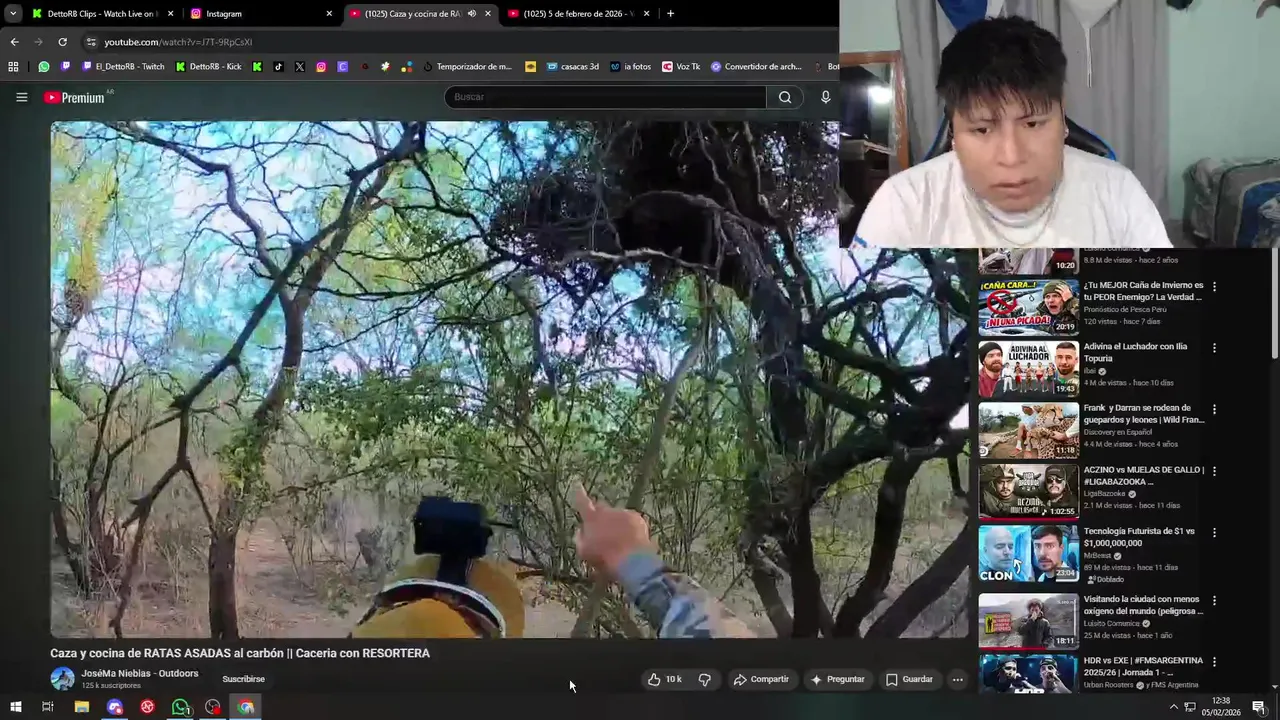Subscribe using the Suscribirse button
Image resolution: width=1280 pixels, height=720 pixels.
pos(244,679)
